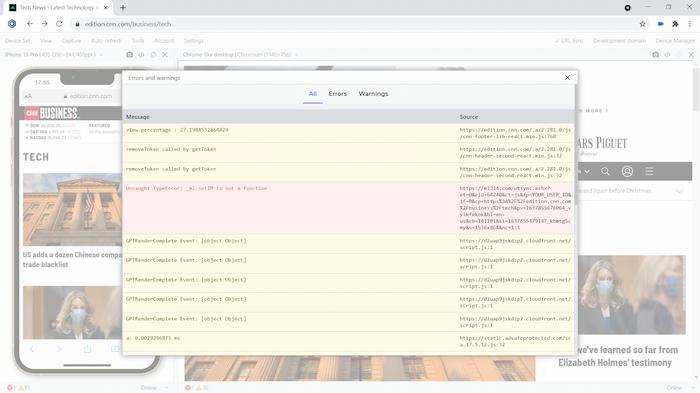
Task: Select the 'view percentage' message row
Action: [x=349, y=133]
